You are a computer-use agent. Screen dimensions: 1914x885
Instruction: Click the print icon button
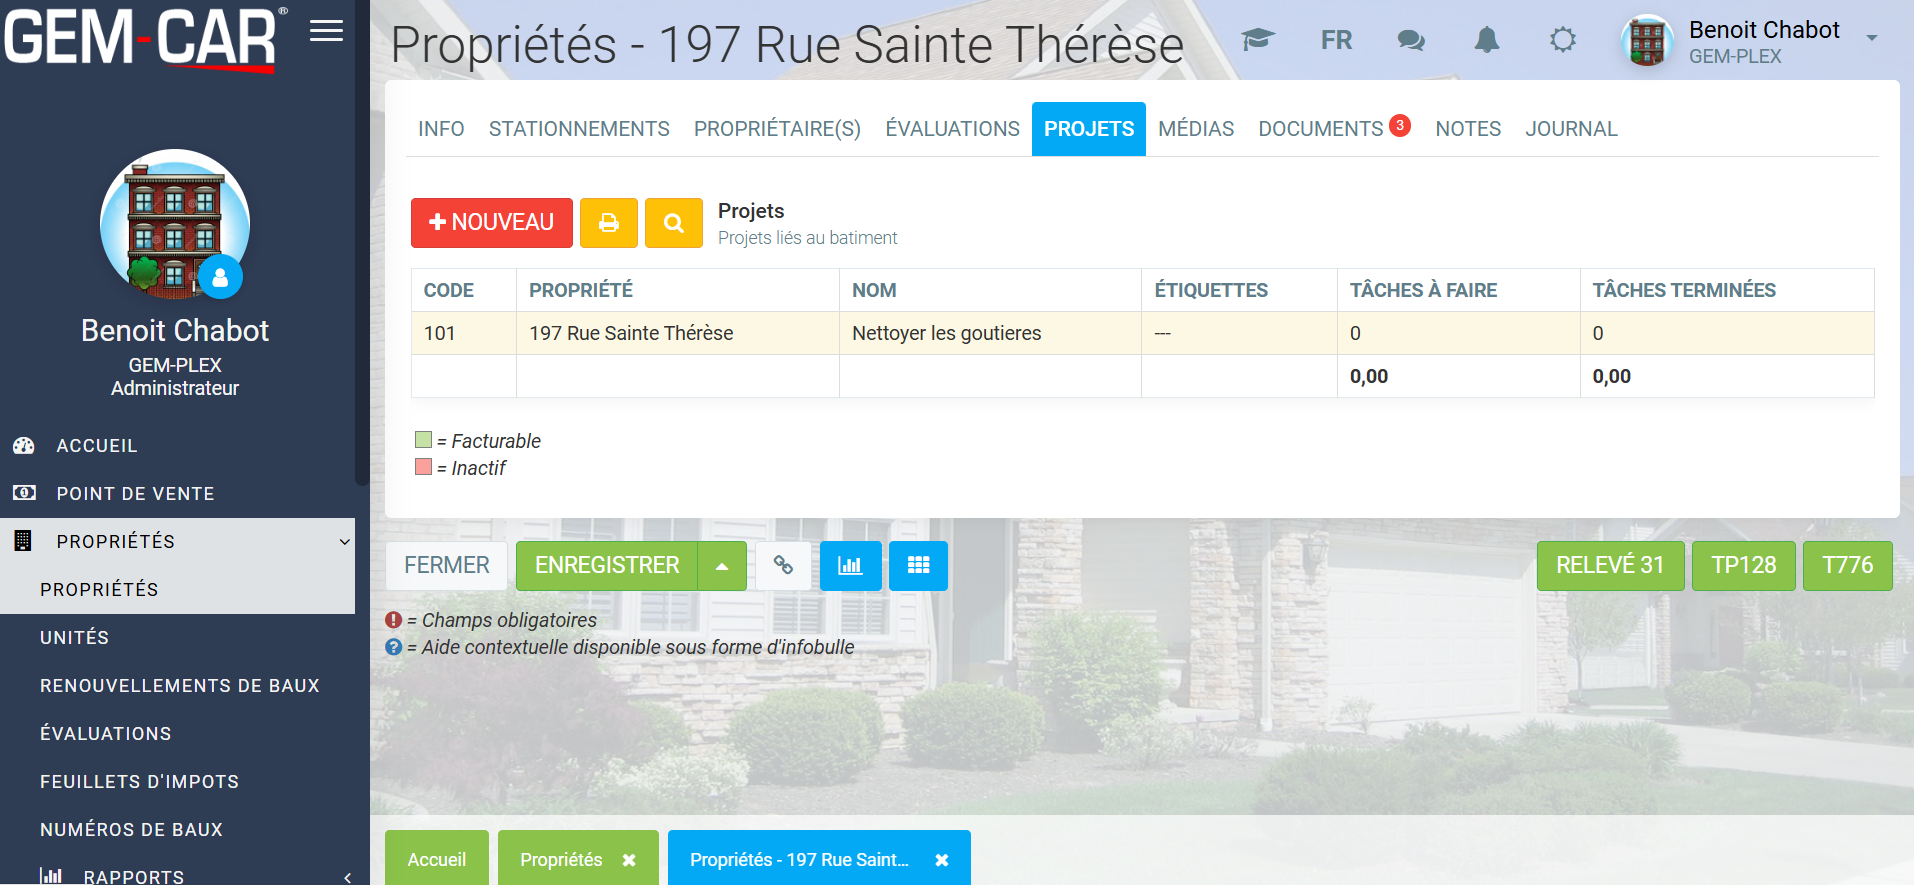[608, 223]
